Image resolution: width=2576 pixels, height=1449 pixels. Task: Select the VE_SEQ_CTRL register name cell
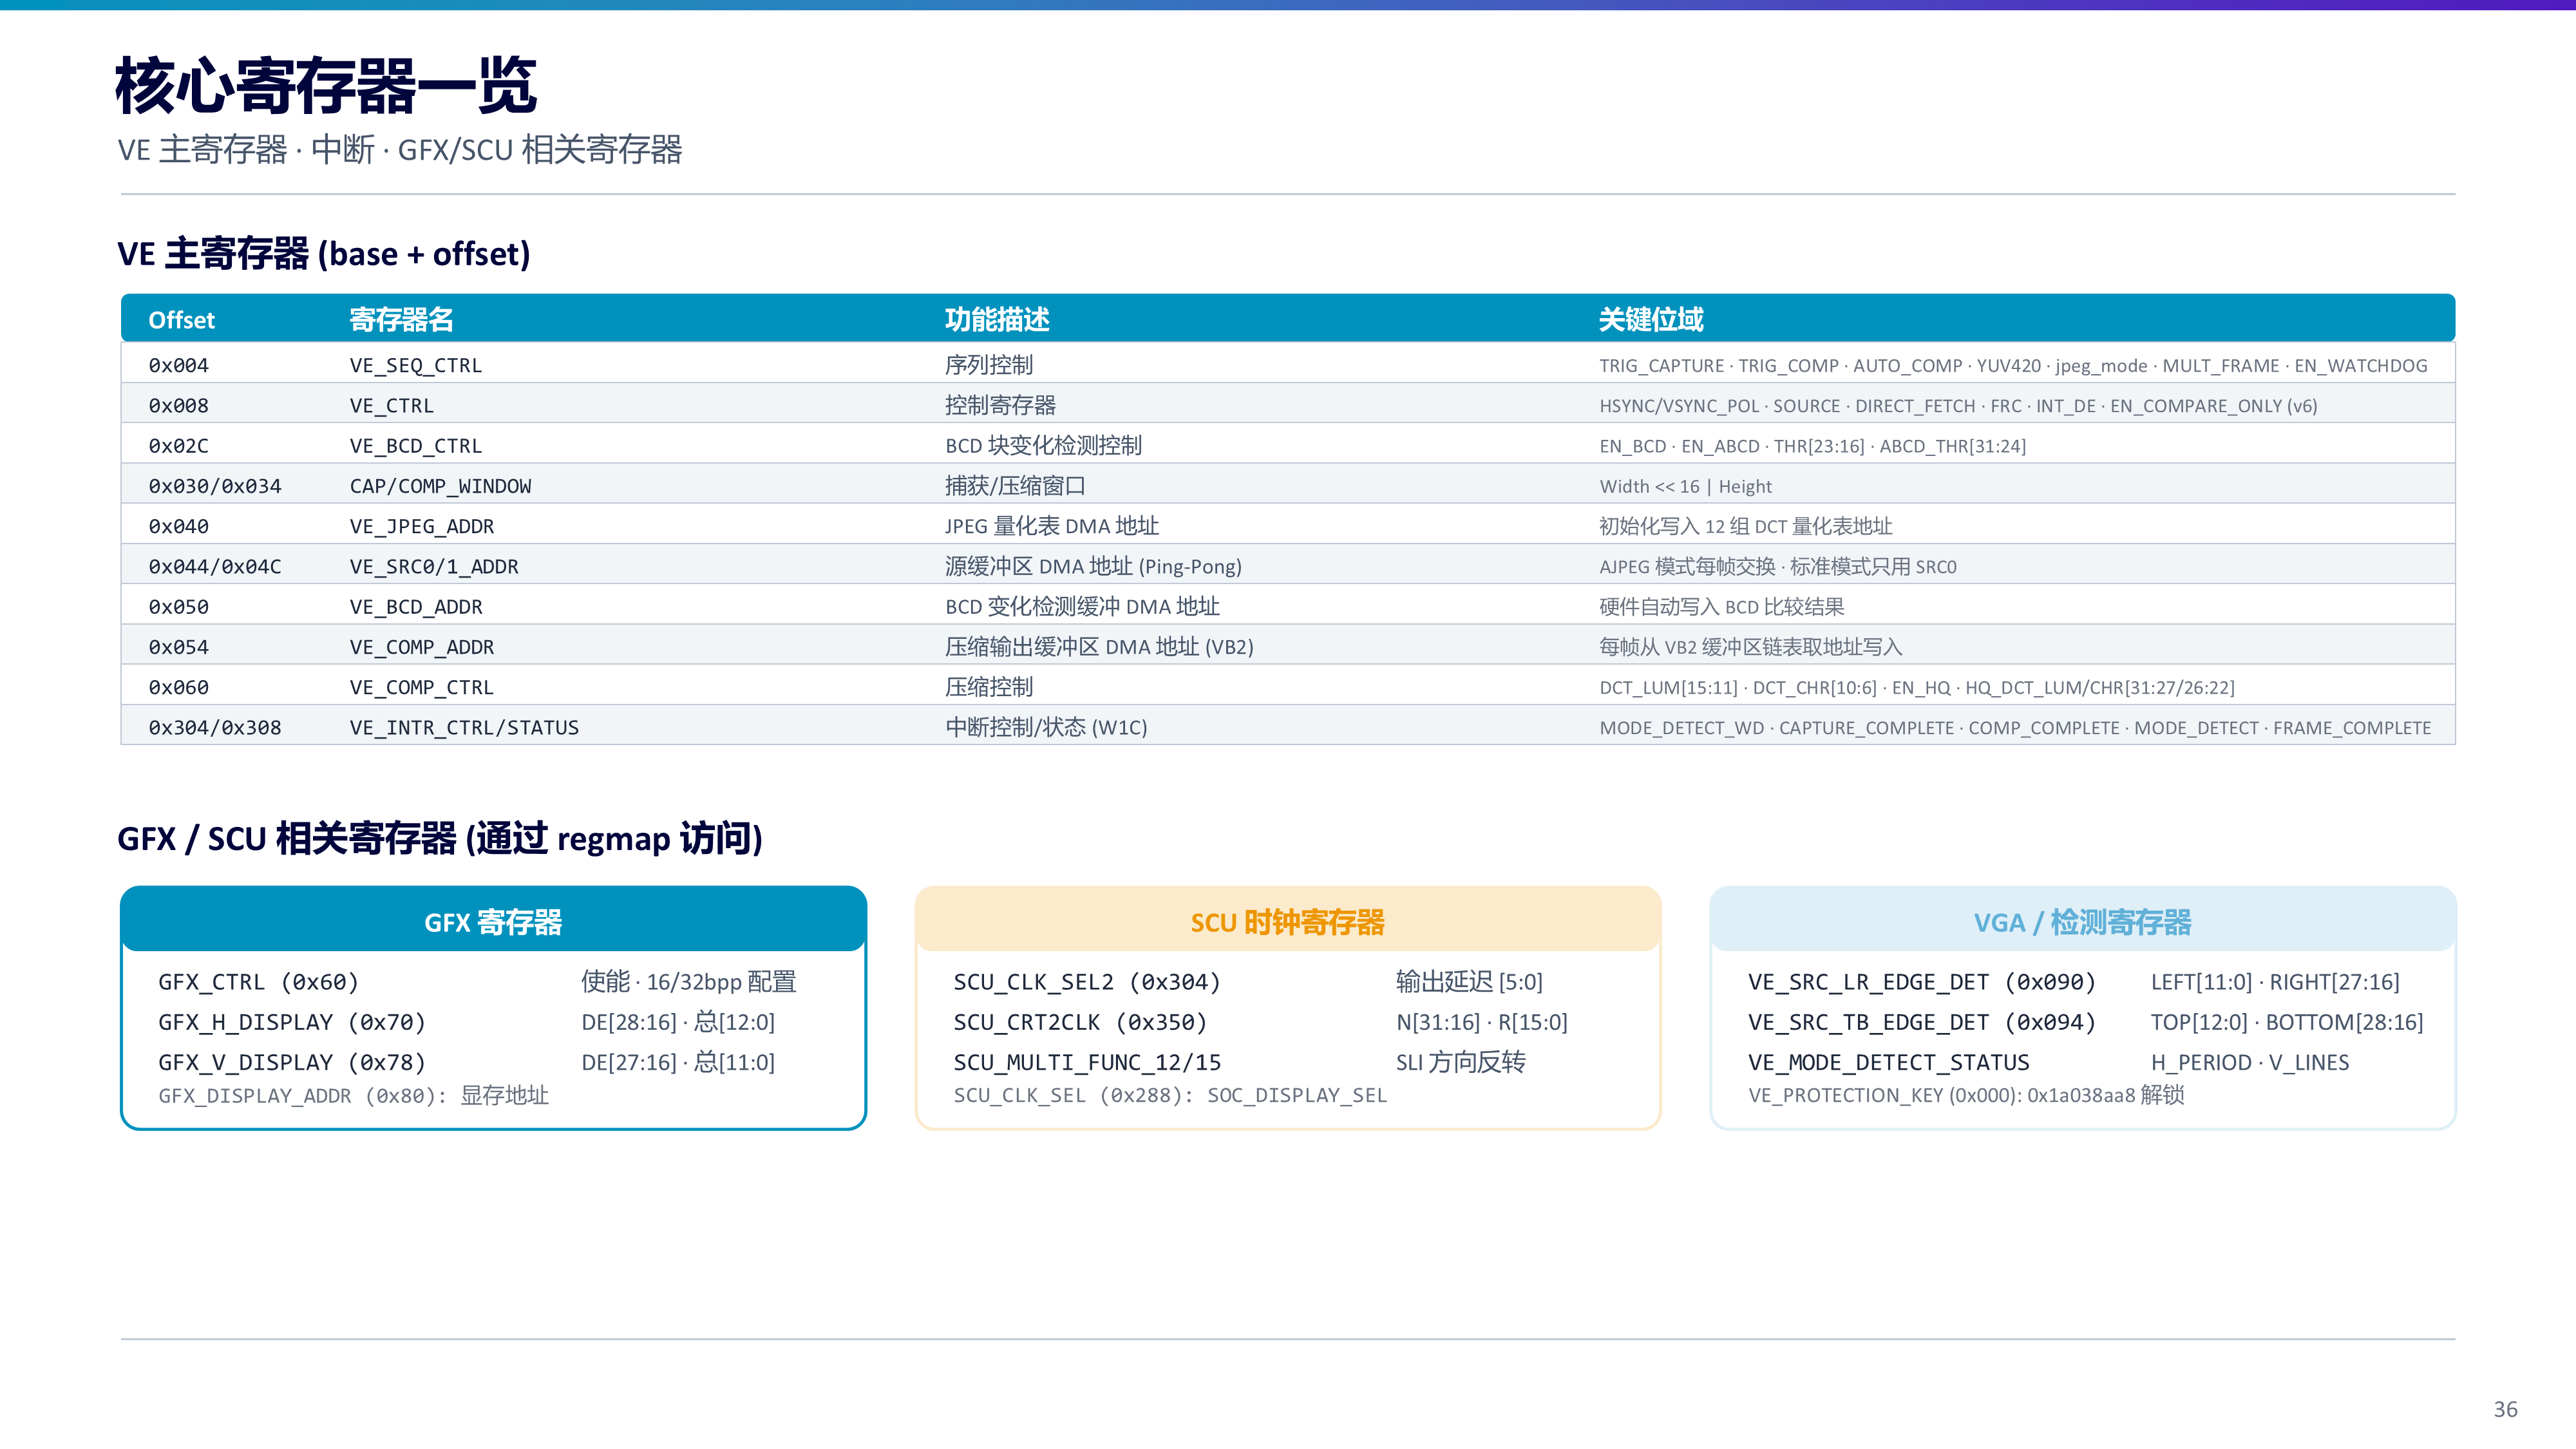pyautogui.click(x=416, y=365)
